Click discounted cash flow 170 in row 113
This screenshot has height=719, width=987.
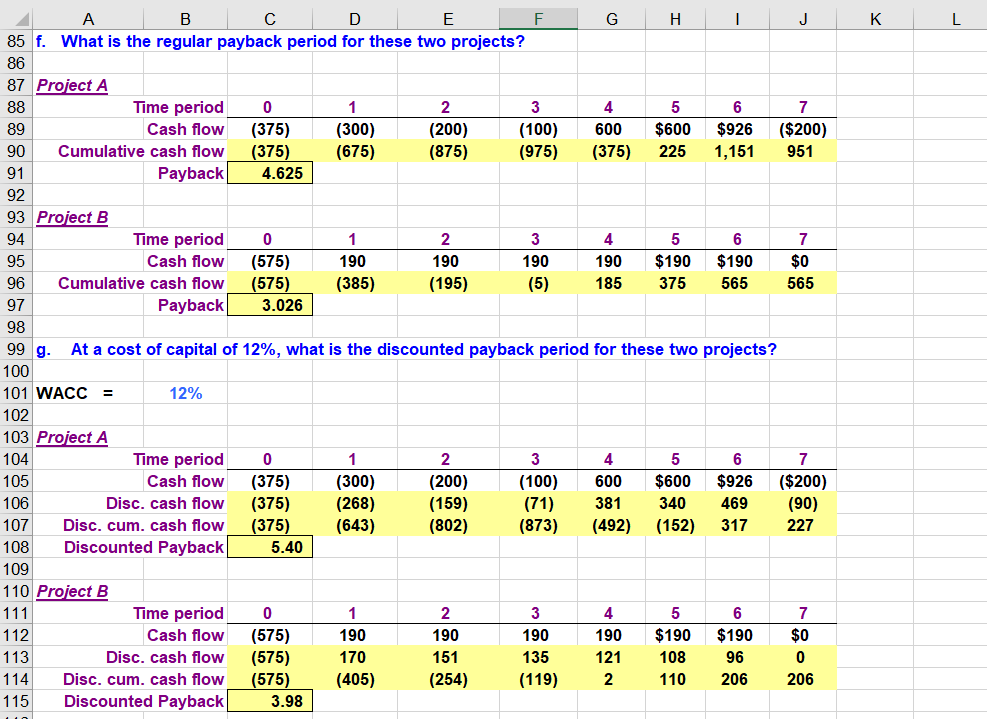[352, 658]
